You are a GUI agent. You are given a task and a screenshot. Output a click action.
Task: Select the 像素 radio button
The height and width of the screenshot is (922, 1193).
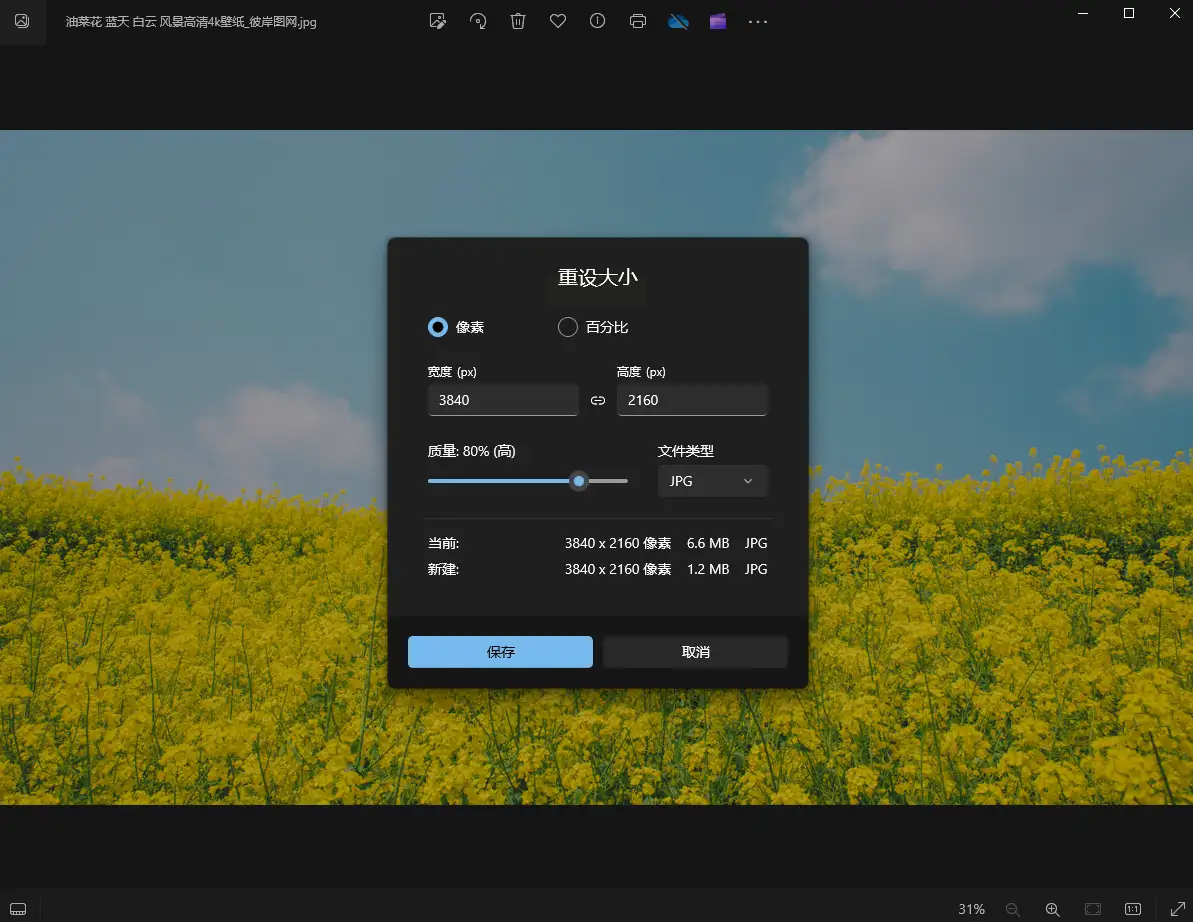click(x=438, y=327)
